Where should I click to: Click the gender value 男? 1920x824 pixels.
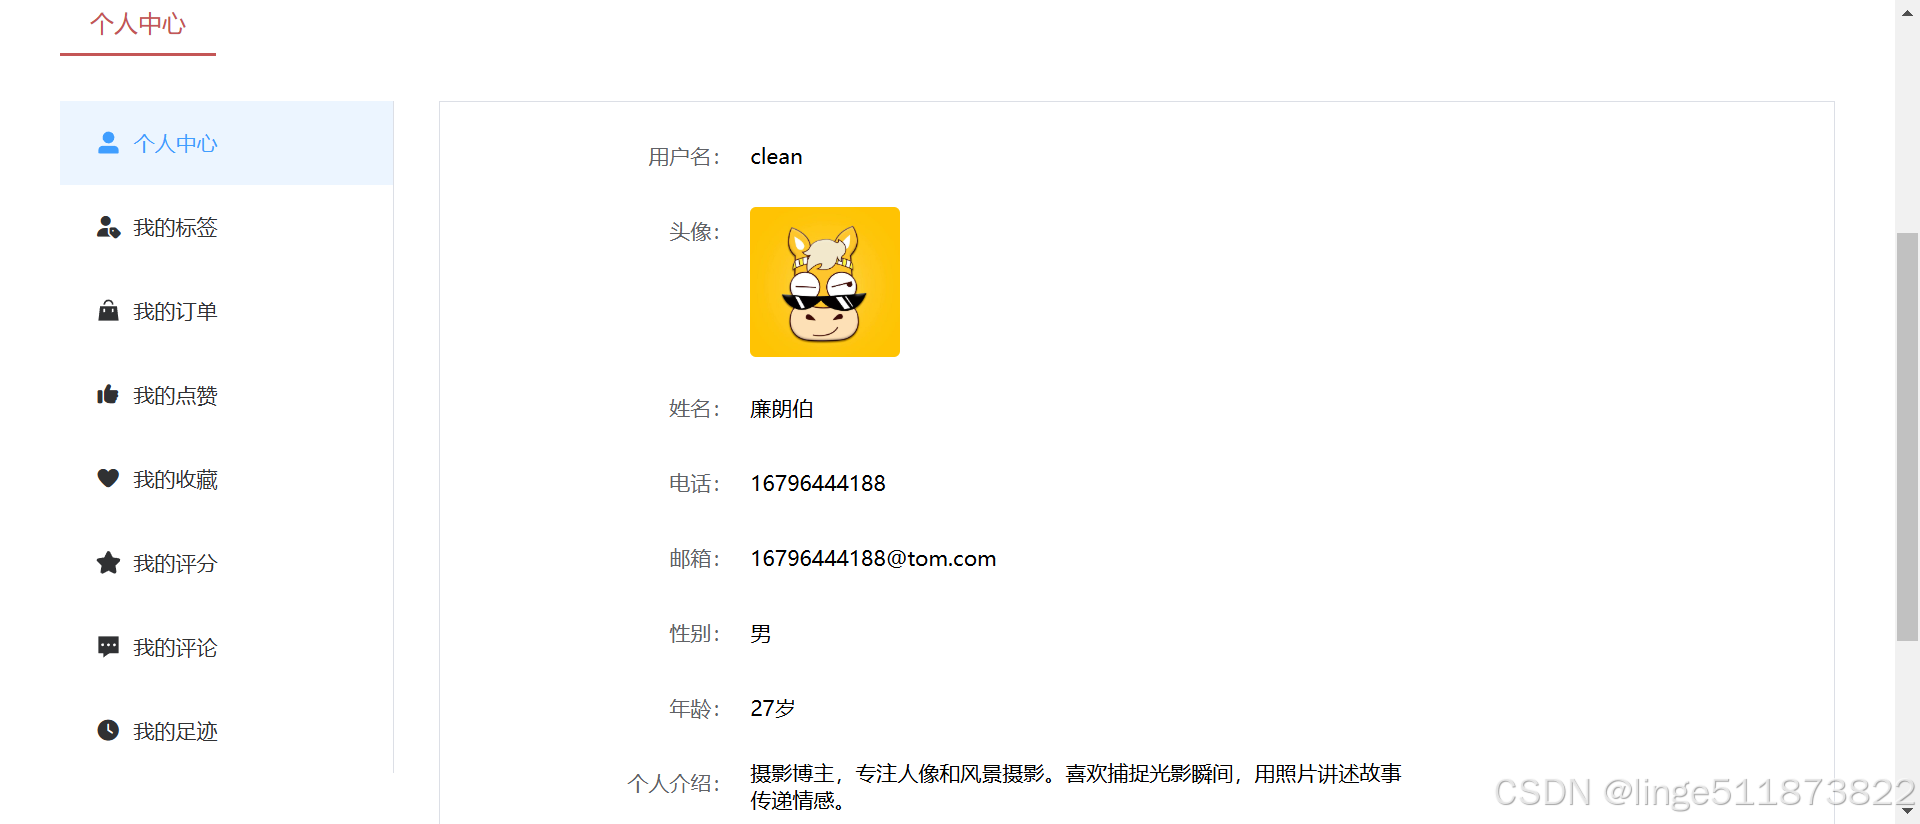(x=761, y=634)
